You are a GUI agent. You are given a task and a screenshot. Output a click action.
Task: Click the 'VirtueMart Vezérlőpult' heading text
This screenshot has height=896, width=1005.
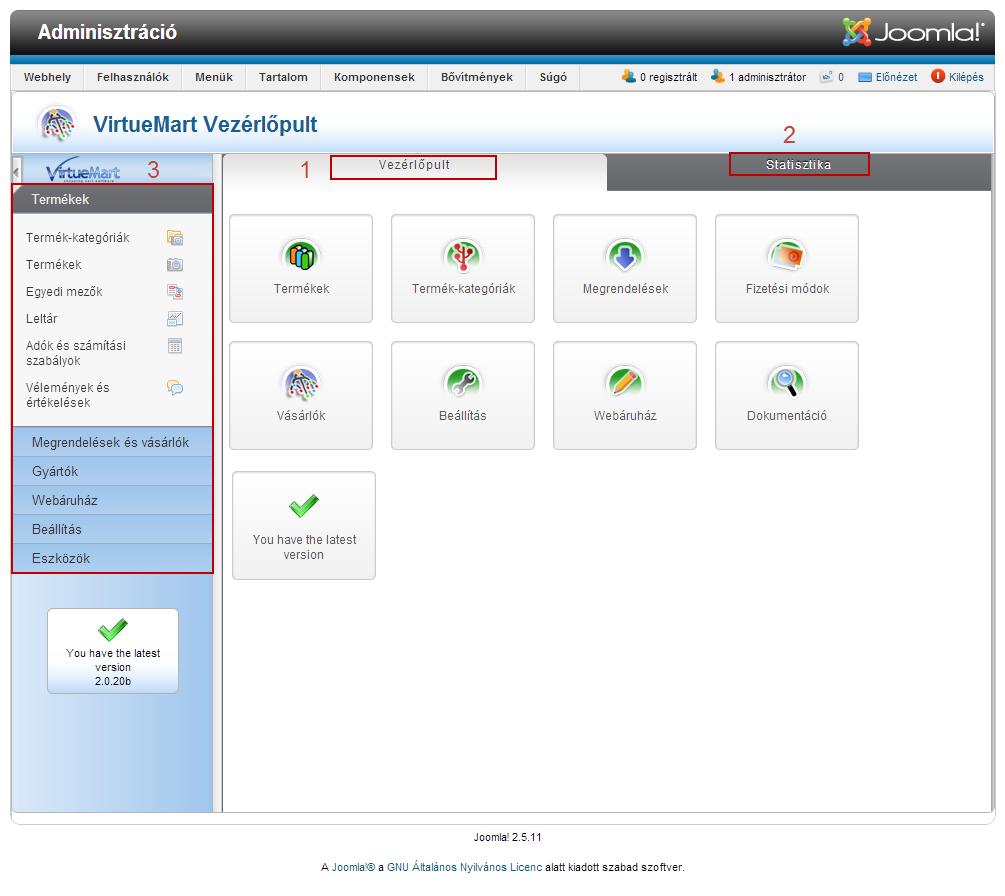(205, 124)
